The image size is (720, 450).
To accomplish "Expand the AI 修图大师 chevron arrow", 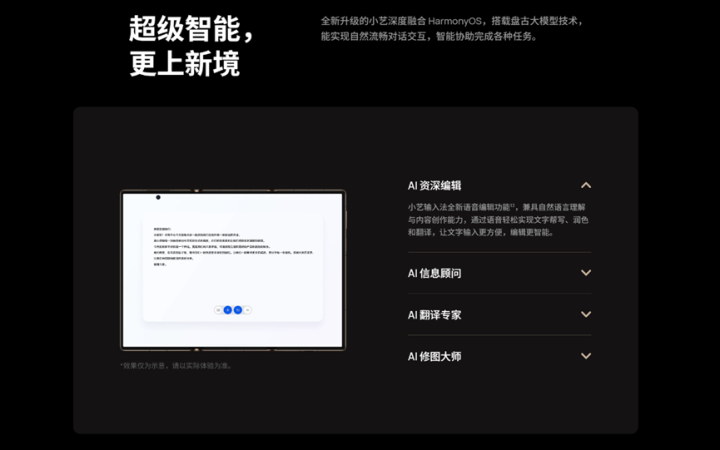I will point(586,356).
